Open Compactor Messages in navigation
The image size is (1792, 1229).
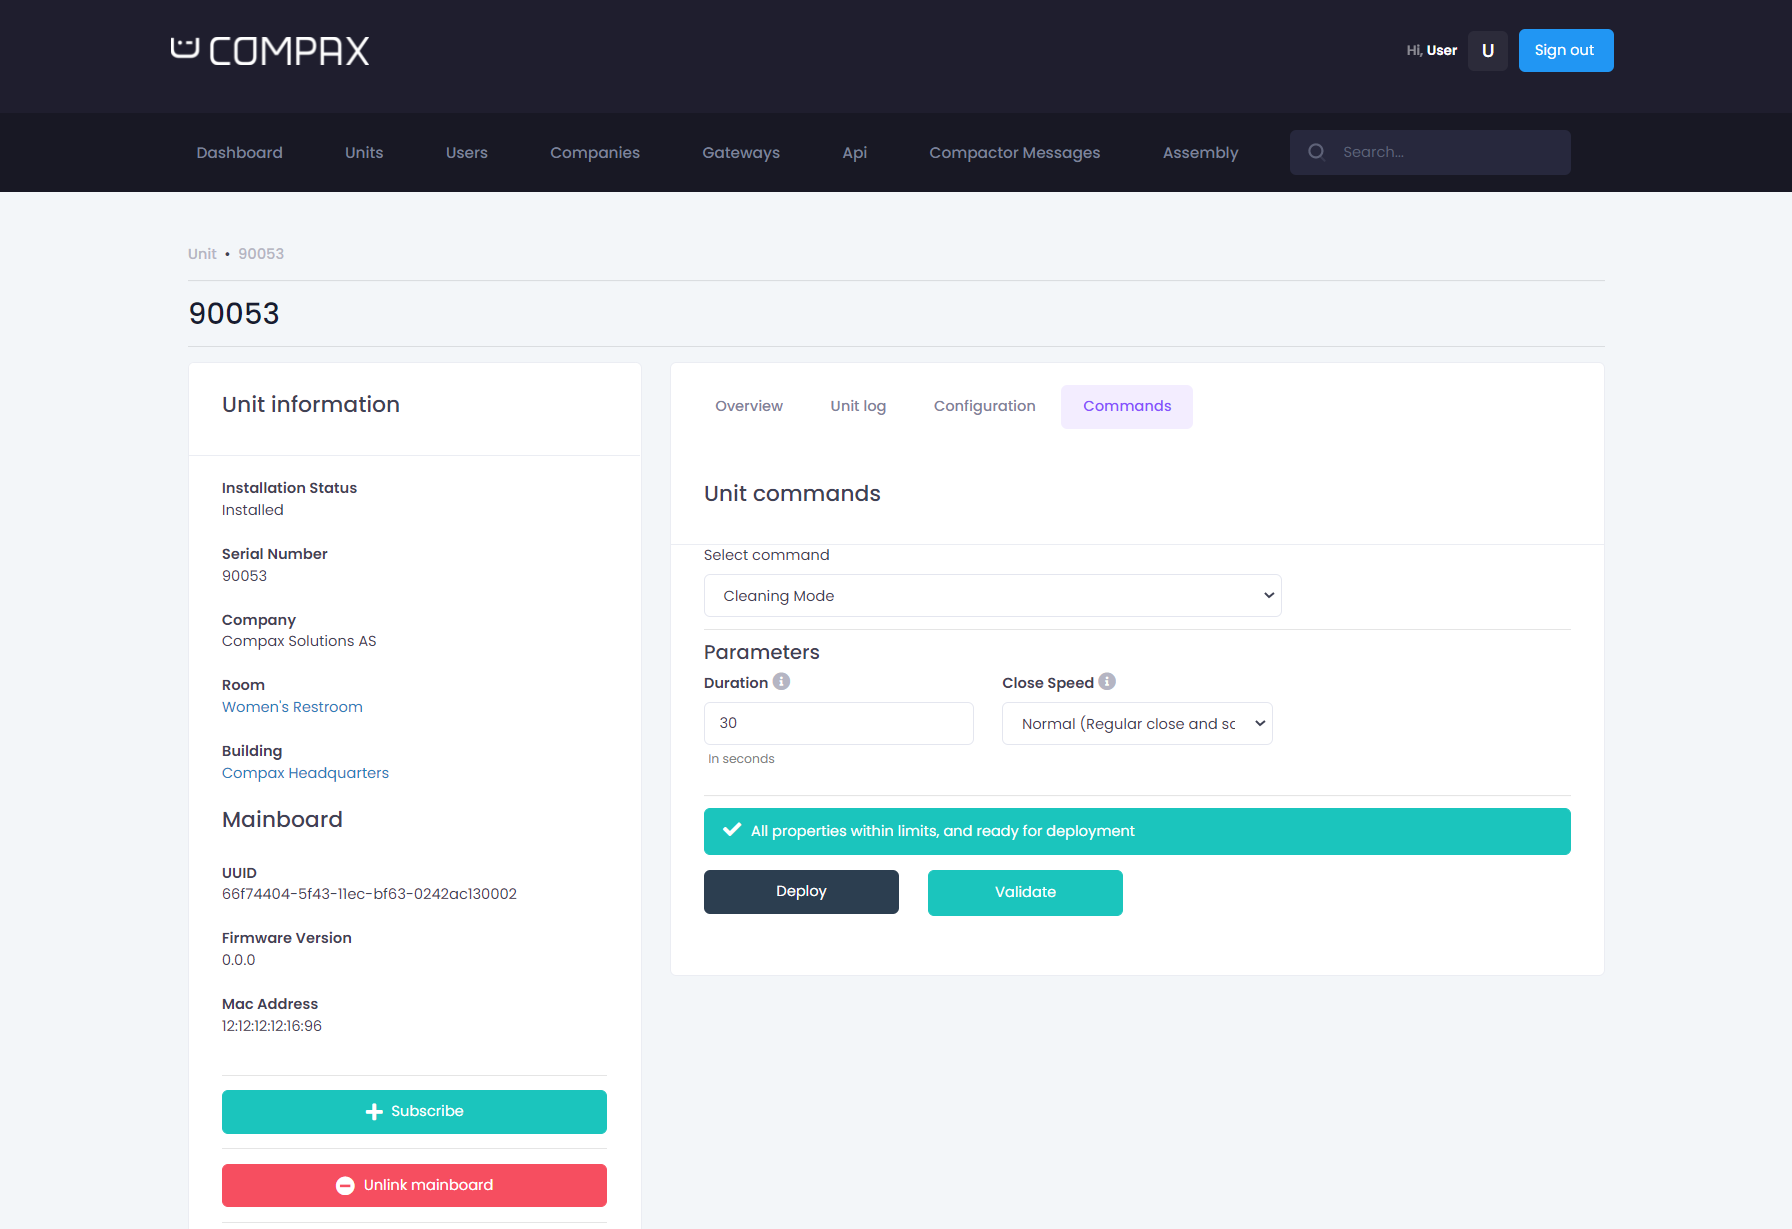[1014, 153]
